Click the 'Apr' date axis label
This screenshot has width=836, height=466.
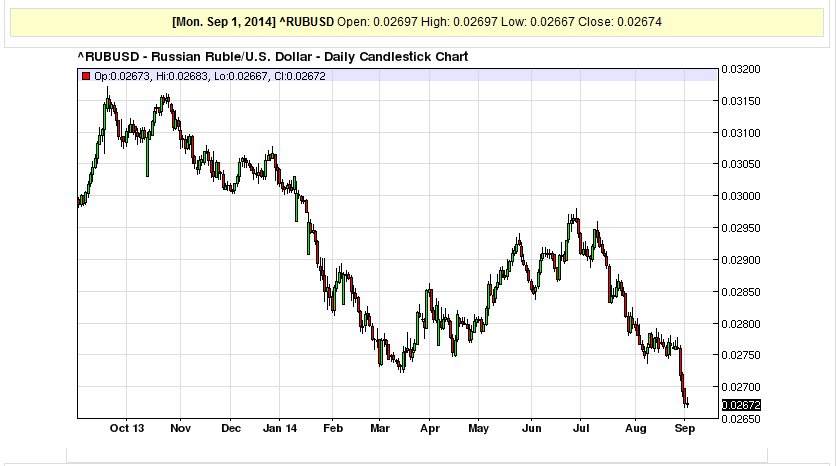[430, 428]
